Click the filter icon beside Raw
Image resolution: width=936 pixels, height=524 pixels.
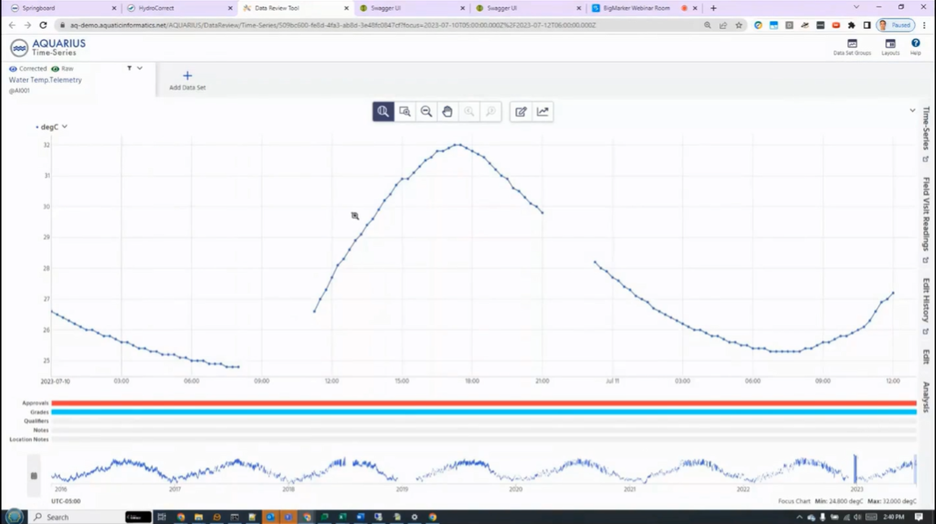coord(130,68)
